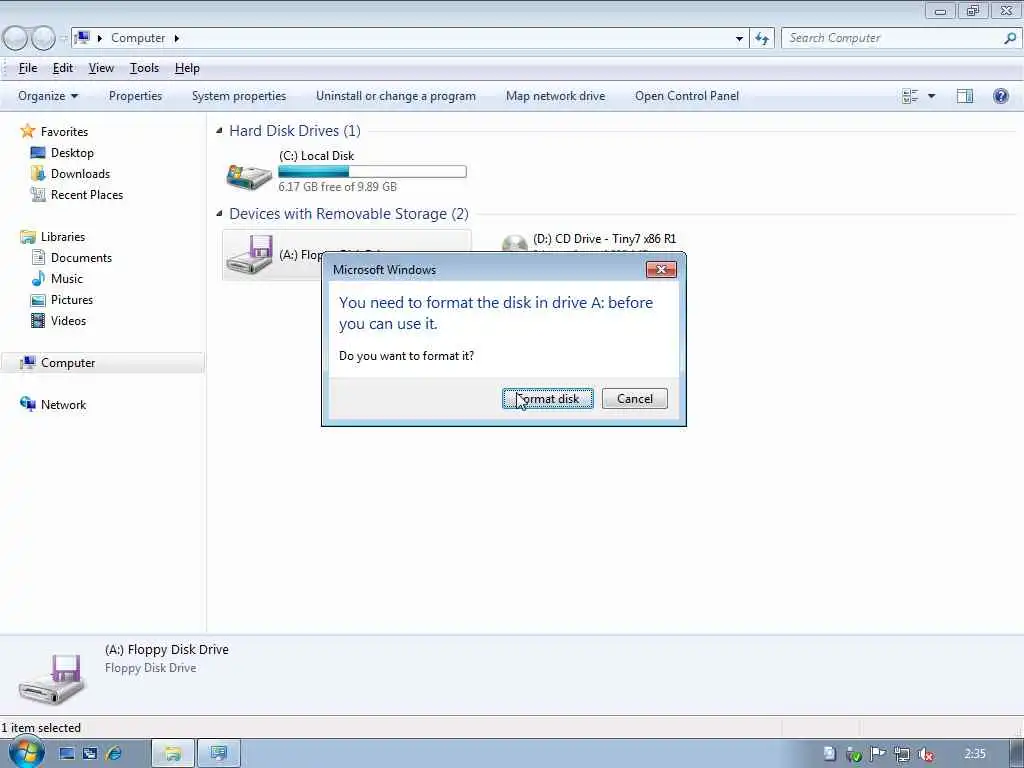Image resolution: width=1024 pixels, height=768 pixels.
Task: Open the View menu
Action: [x=101, y=68]
